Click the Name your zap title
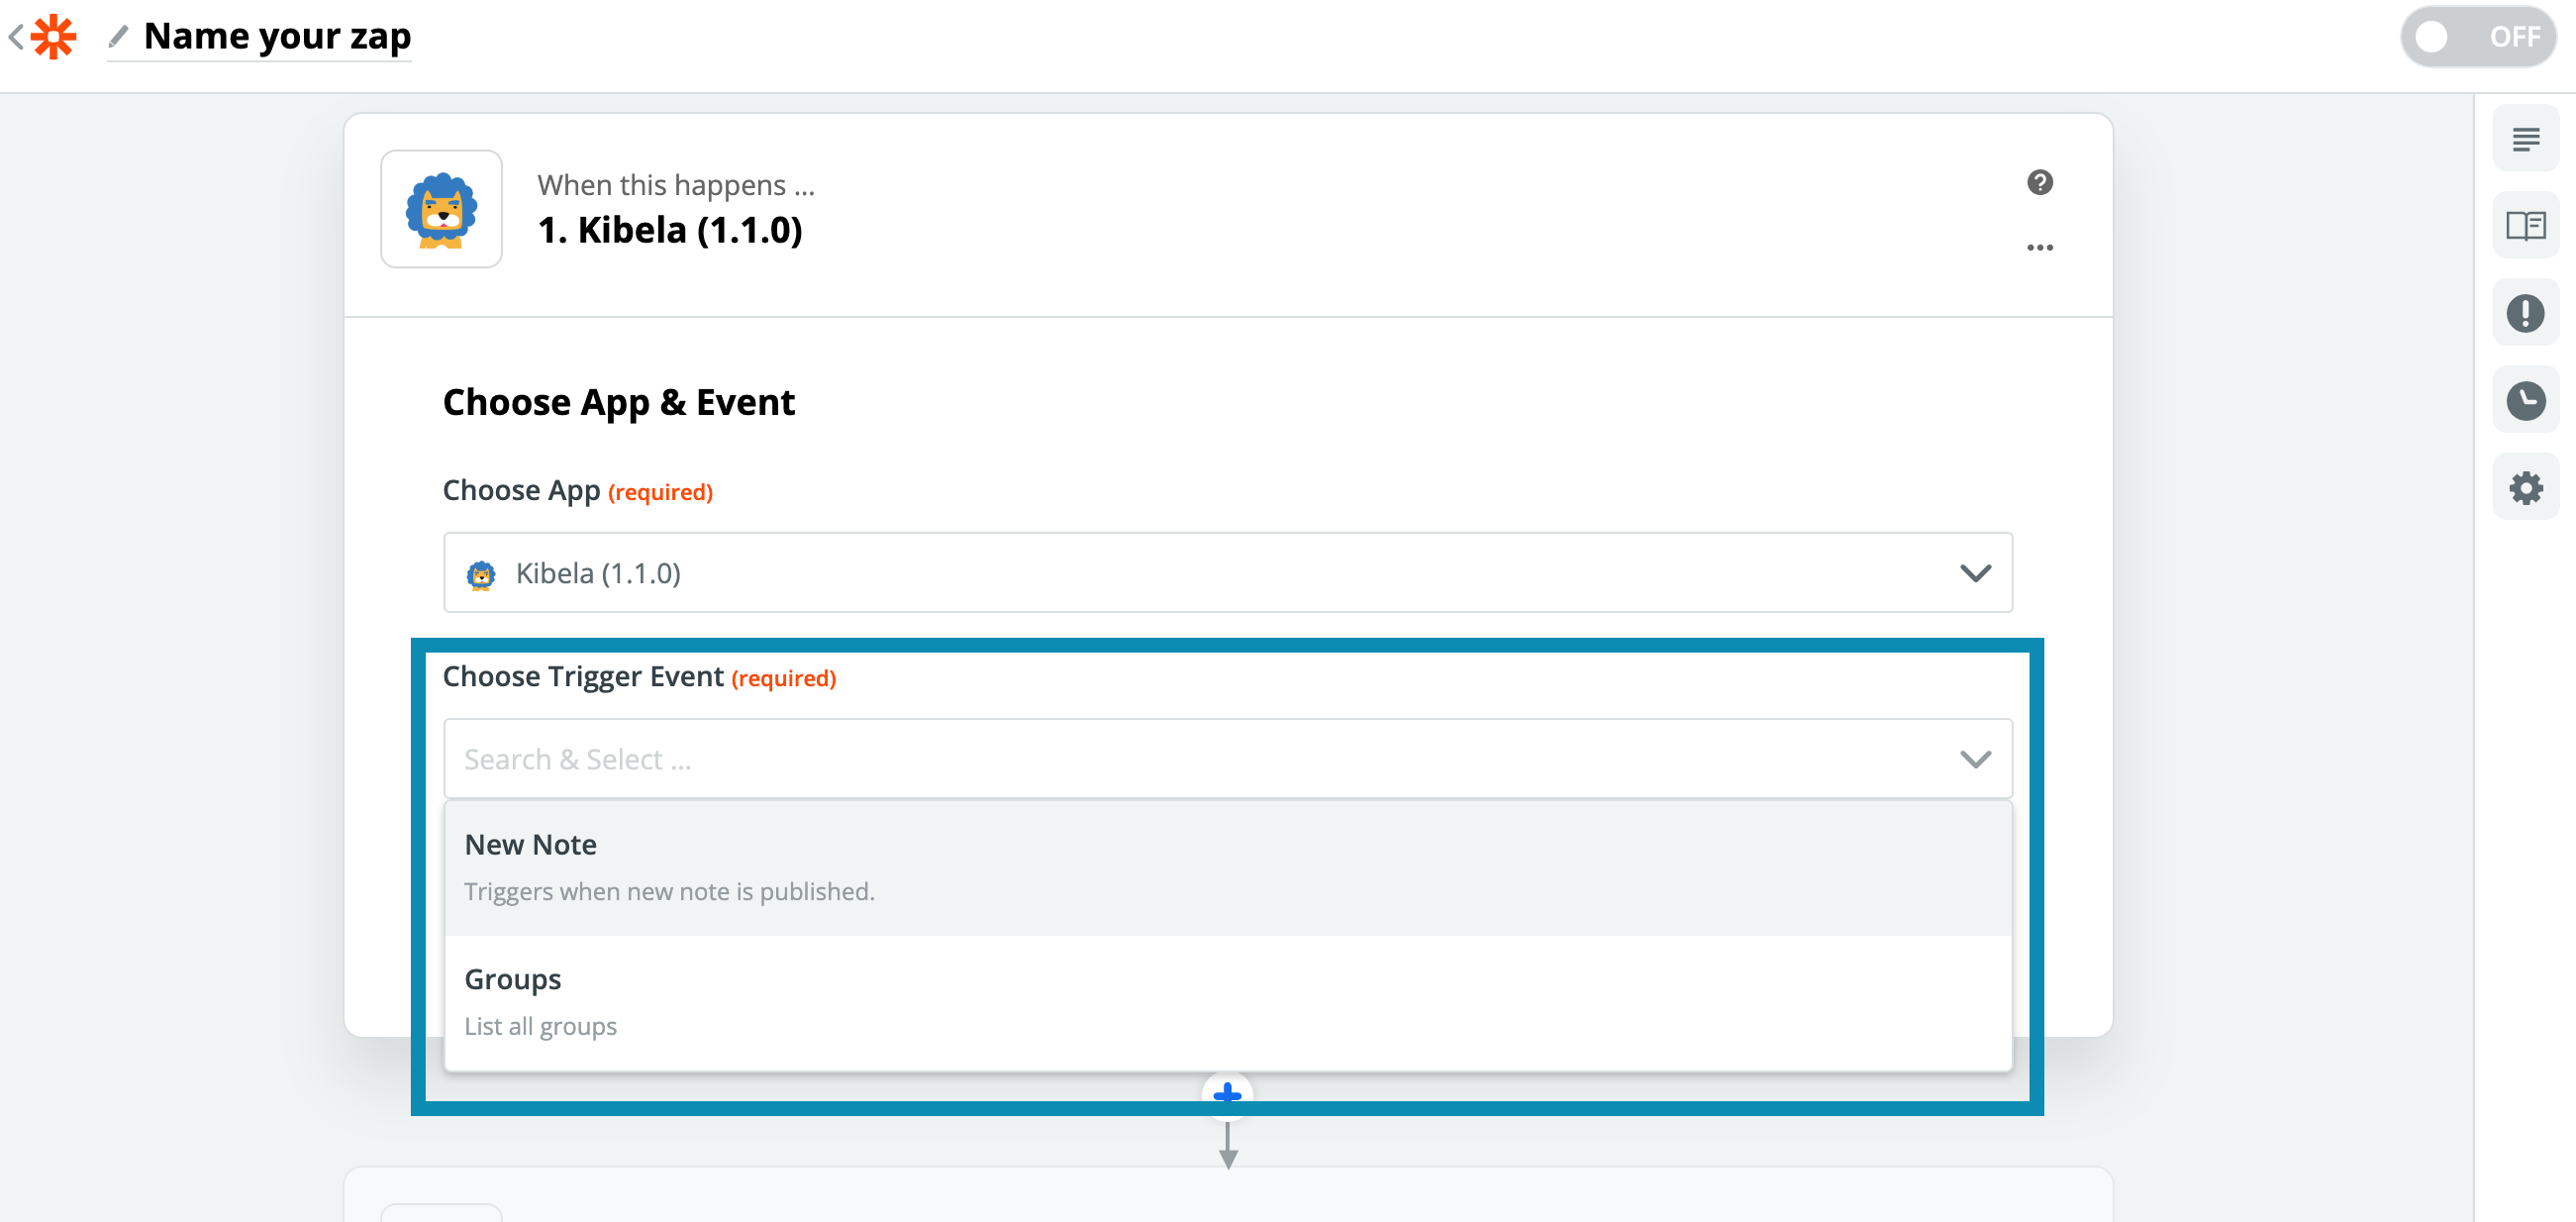The height and width of the screenshot is (1222, 2576). point(277,37)
